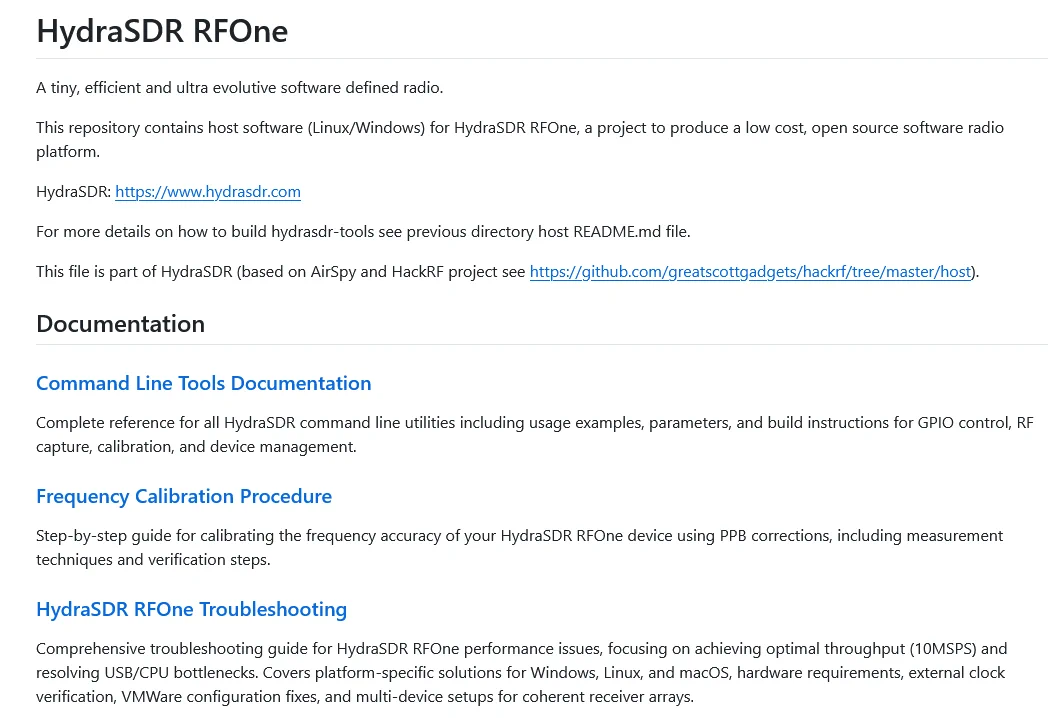Open the https://www.hydrasdr.com link

(x=208, y=192)
